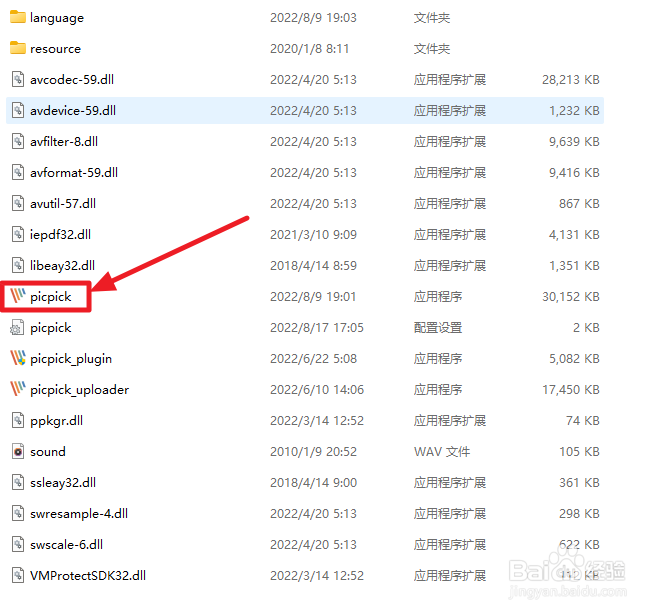Click the 4,131 KB size value
The height and width of the screenshot is (615, 664).
click(574, 234)
